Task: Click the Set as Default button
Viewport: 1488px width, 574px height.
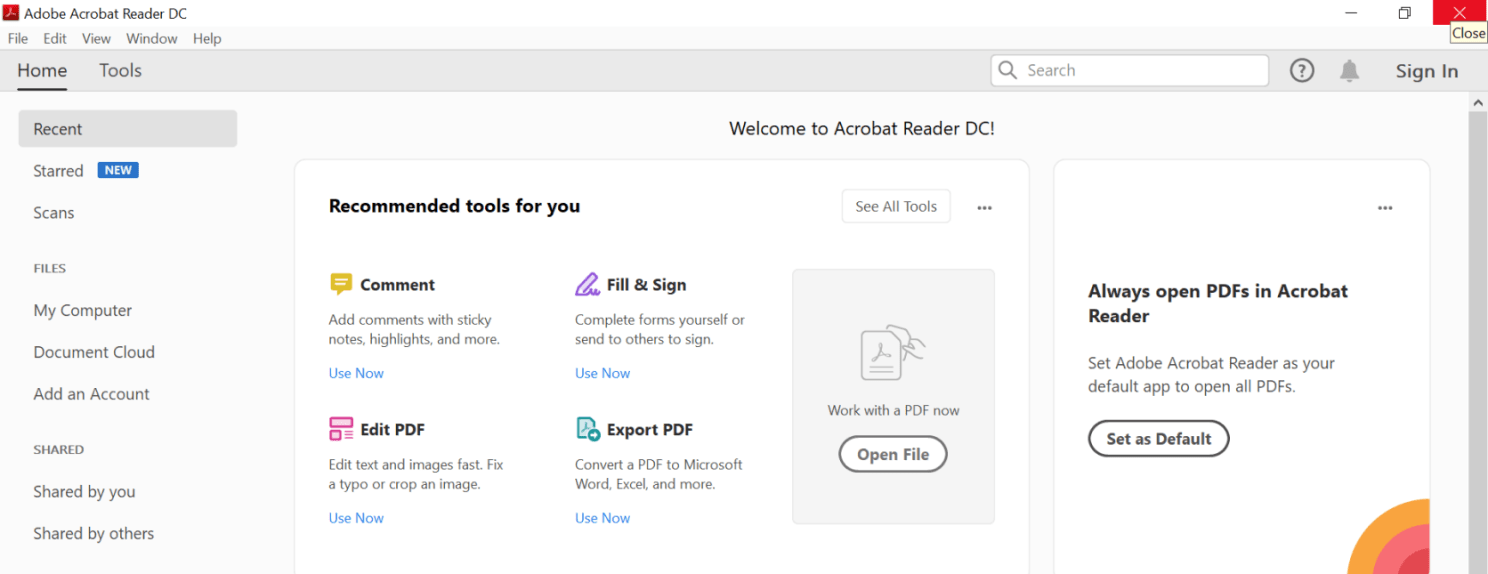Action: [x=1158, y=439]
